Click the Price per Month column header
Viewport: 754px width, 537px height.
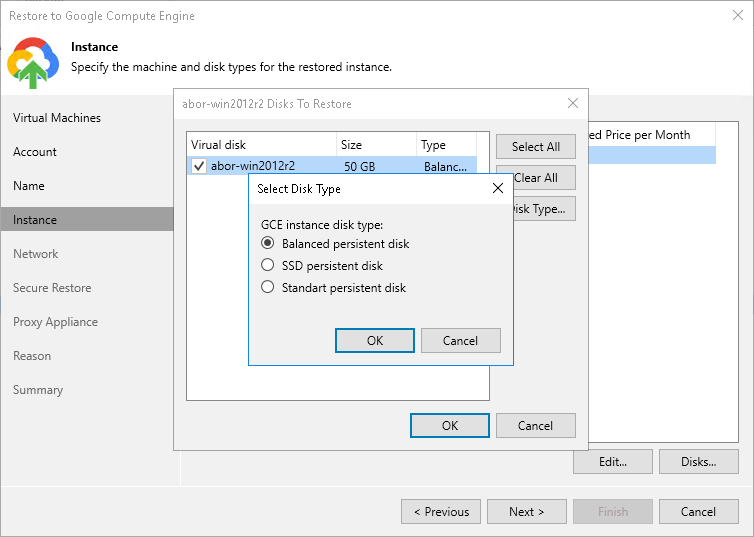pyautogui.click(x=652, y=135)
